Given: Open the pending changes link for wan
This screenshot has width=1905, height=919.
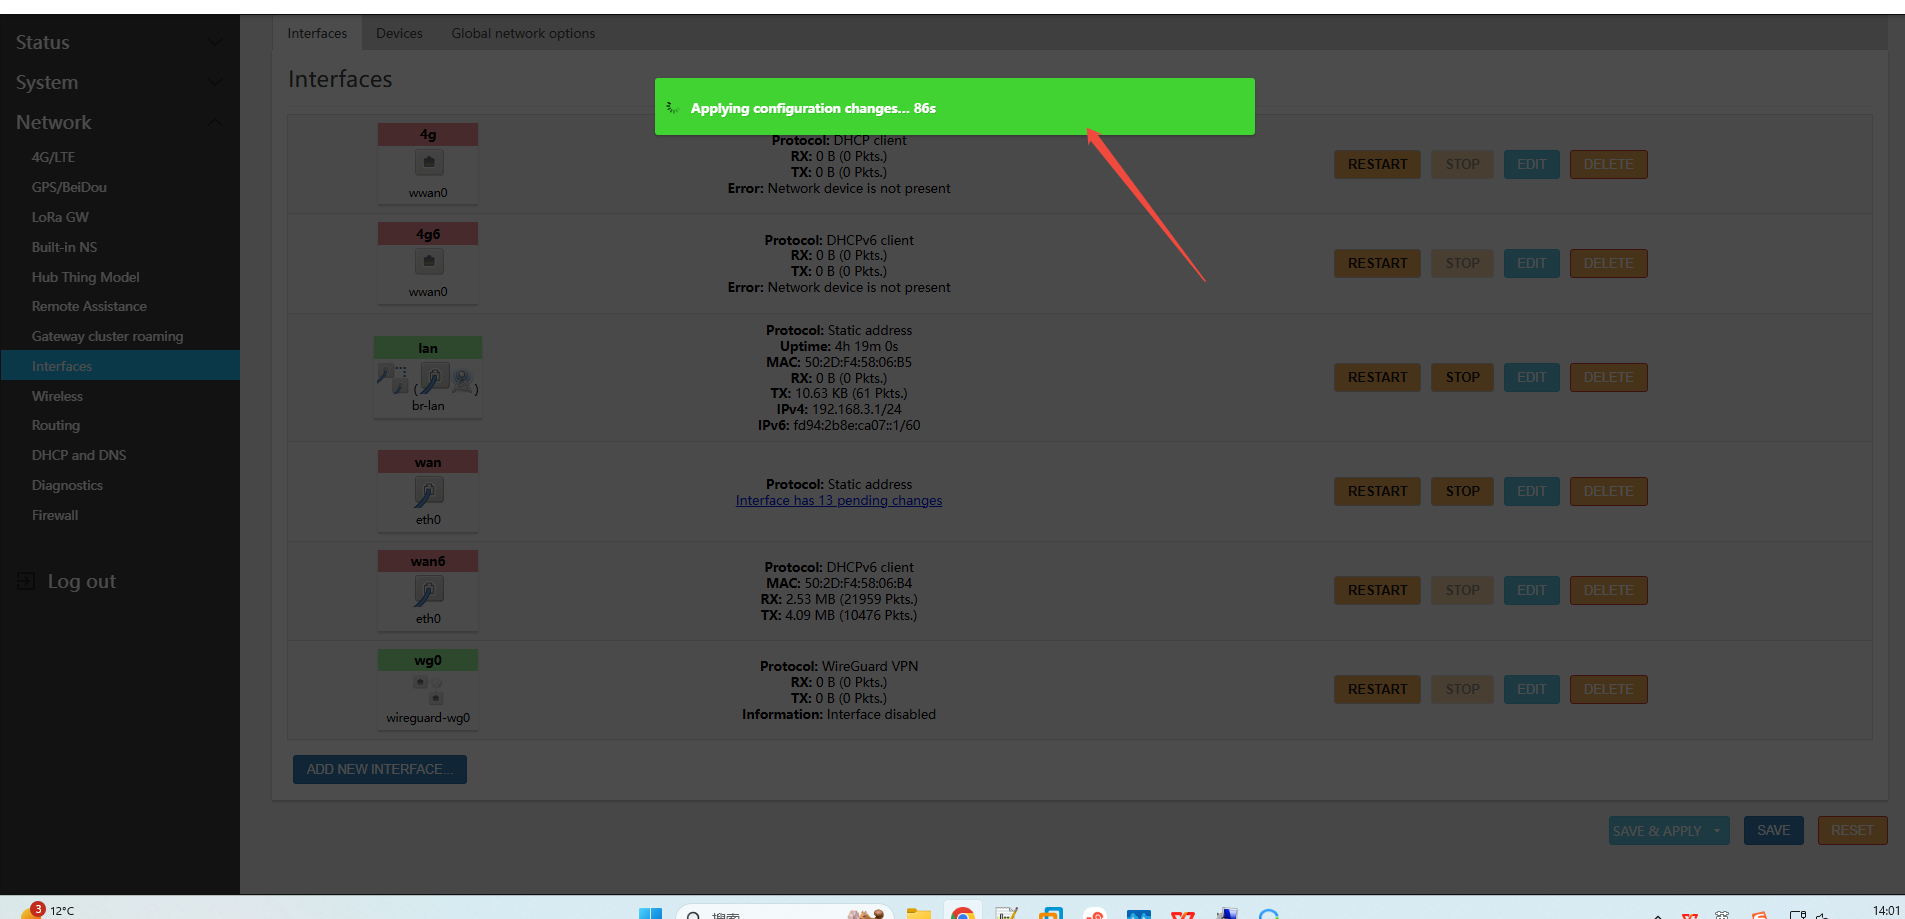Looking at the screenshot, I should (x=838, y=501).
